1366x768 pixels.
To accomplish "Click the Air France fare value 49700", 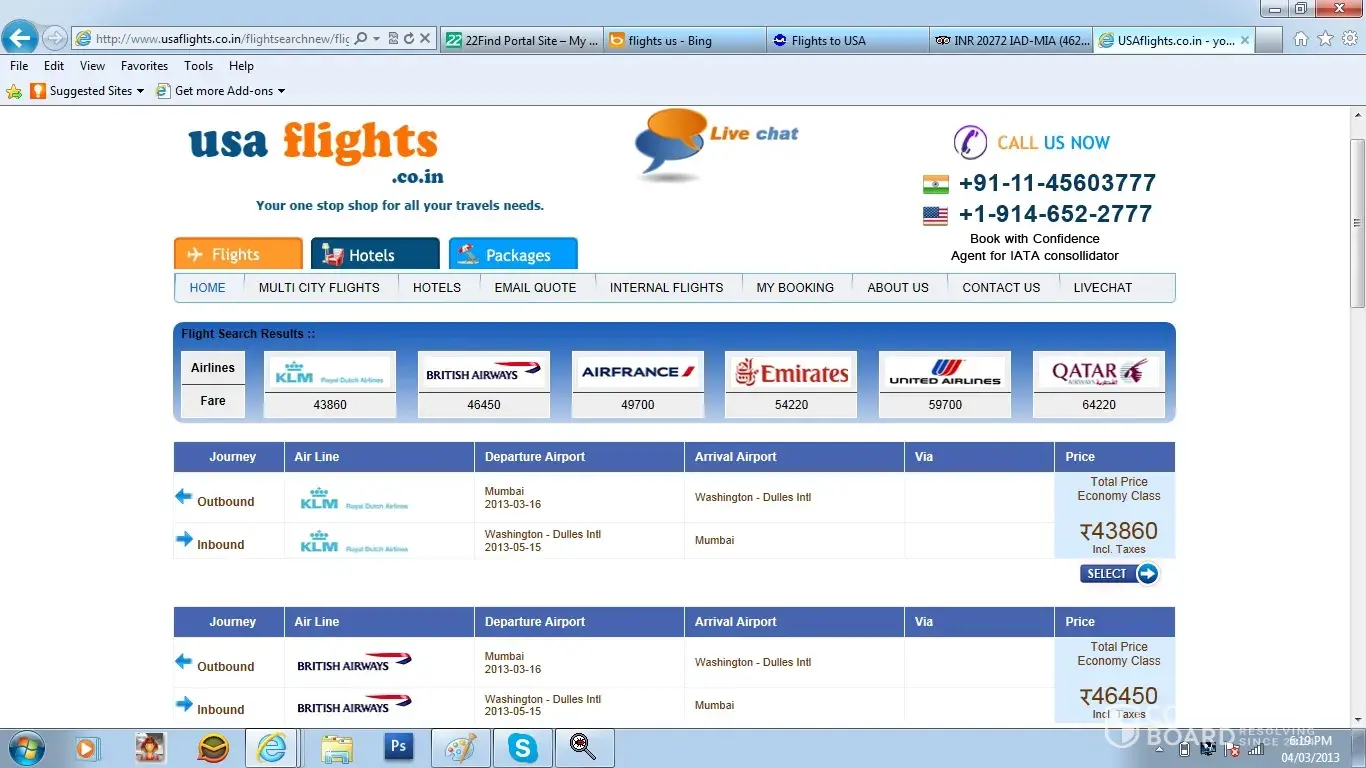I will [638, 405].
